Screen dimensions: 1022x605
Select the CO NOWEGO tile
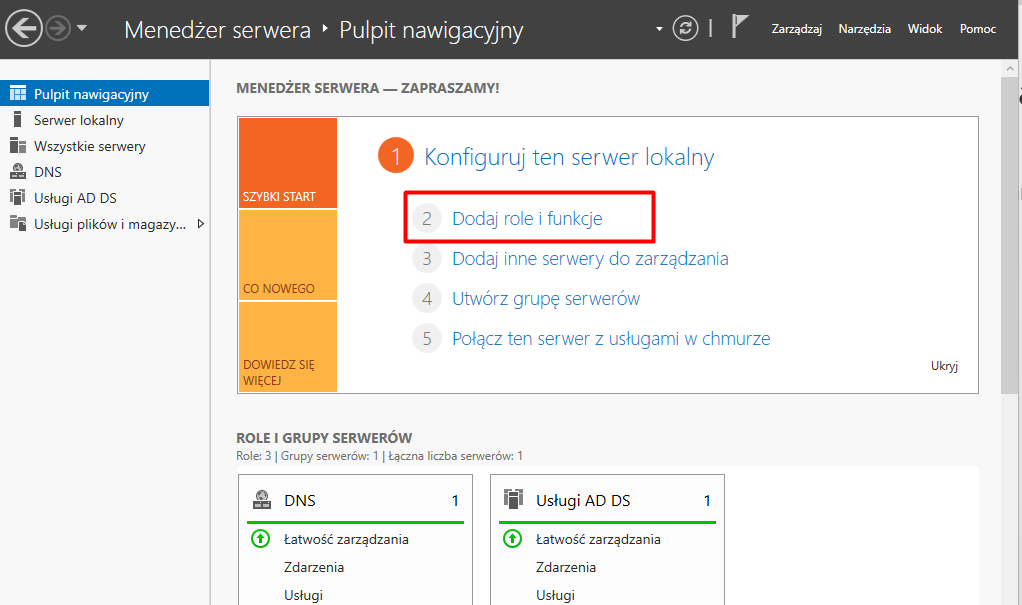pyautogui.click(x=287, y=255)
